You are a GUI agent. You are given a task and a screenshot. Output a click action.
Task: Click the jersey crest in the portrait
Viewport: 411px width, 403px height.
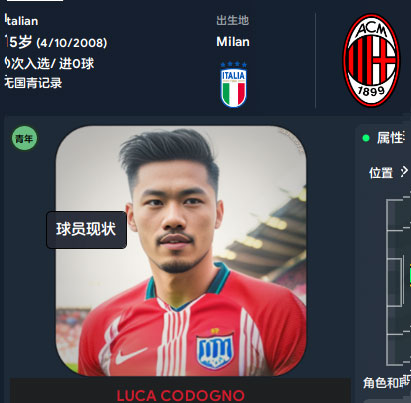click(x=215, y=350)
